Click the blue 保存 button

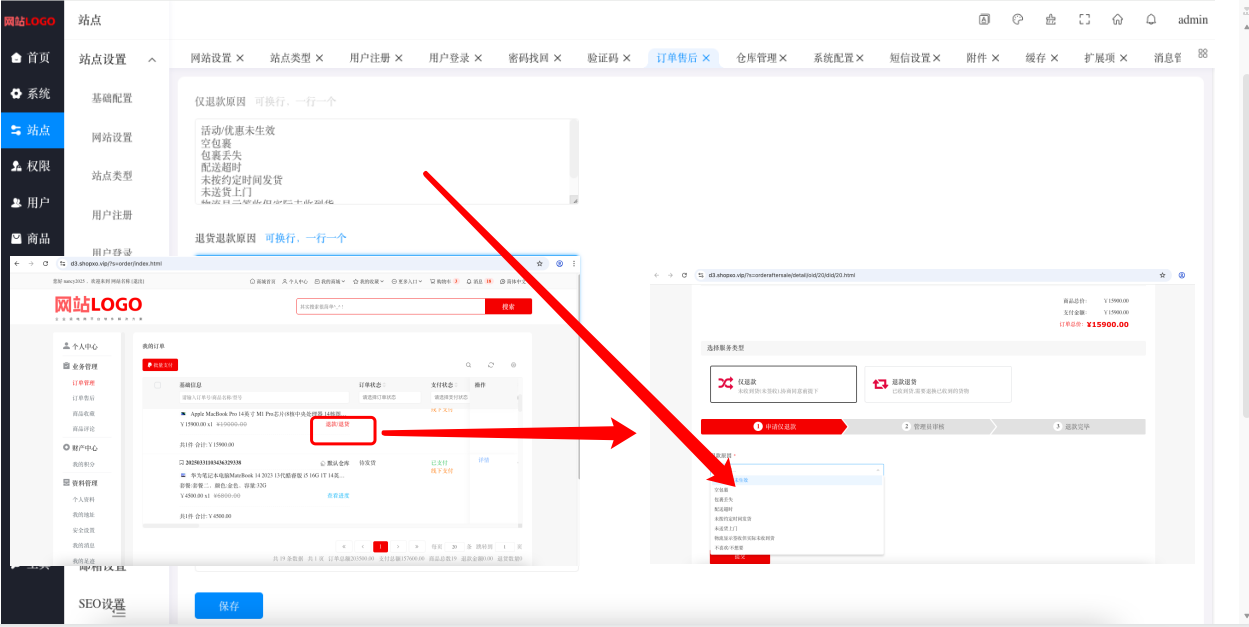click(229, 606)
